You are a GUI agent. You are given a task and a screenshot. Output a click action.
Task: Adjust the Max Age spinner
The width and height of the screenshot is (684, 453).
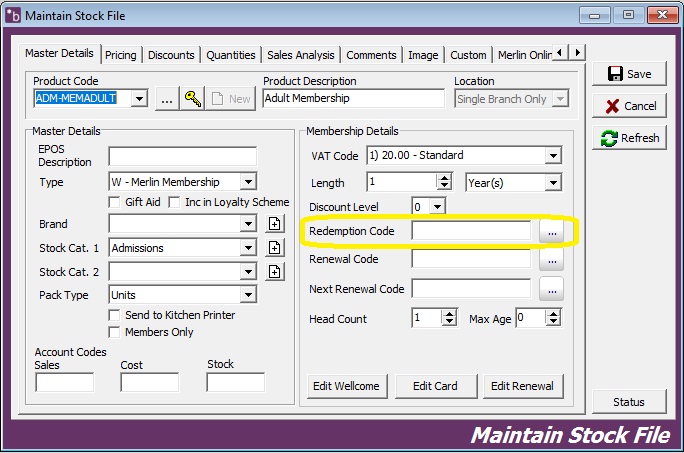click(553, 318)
